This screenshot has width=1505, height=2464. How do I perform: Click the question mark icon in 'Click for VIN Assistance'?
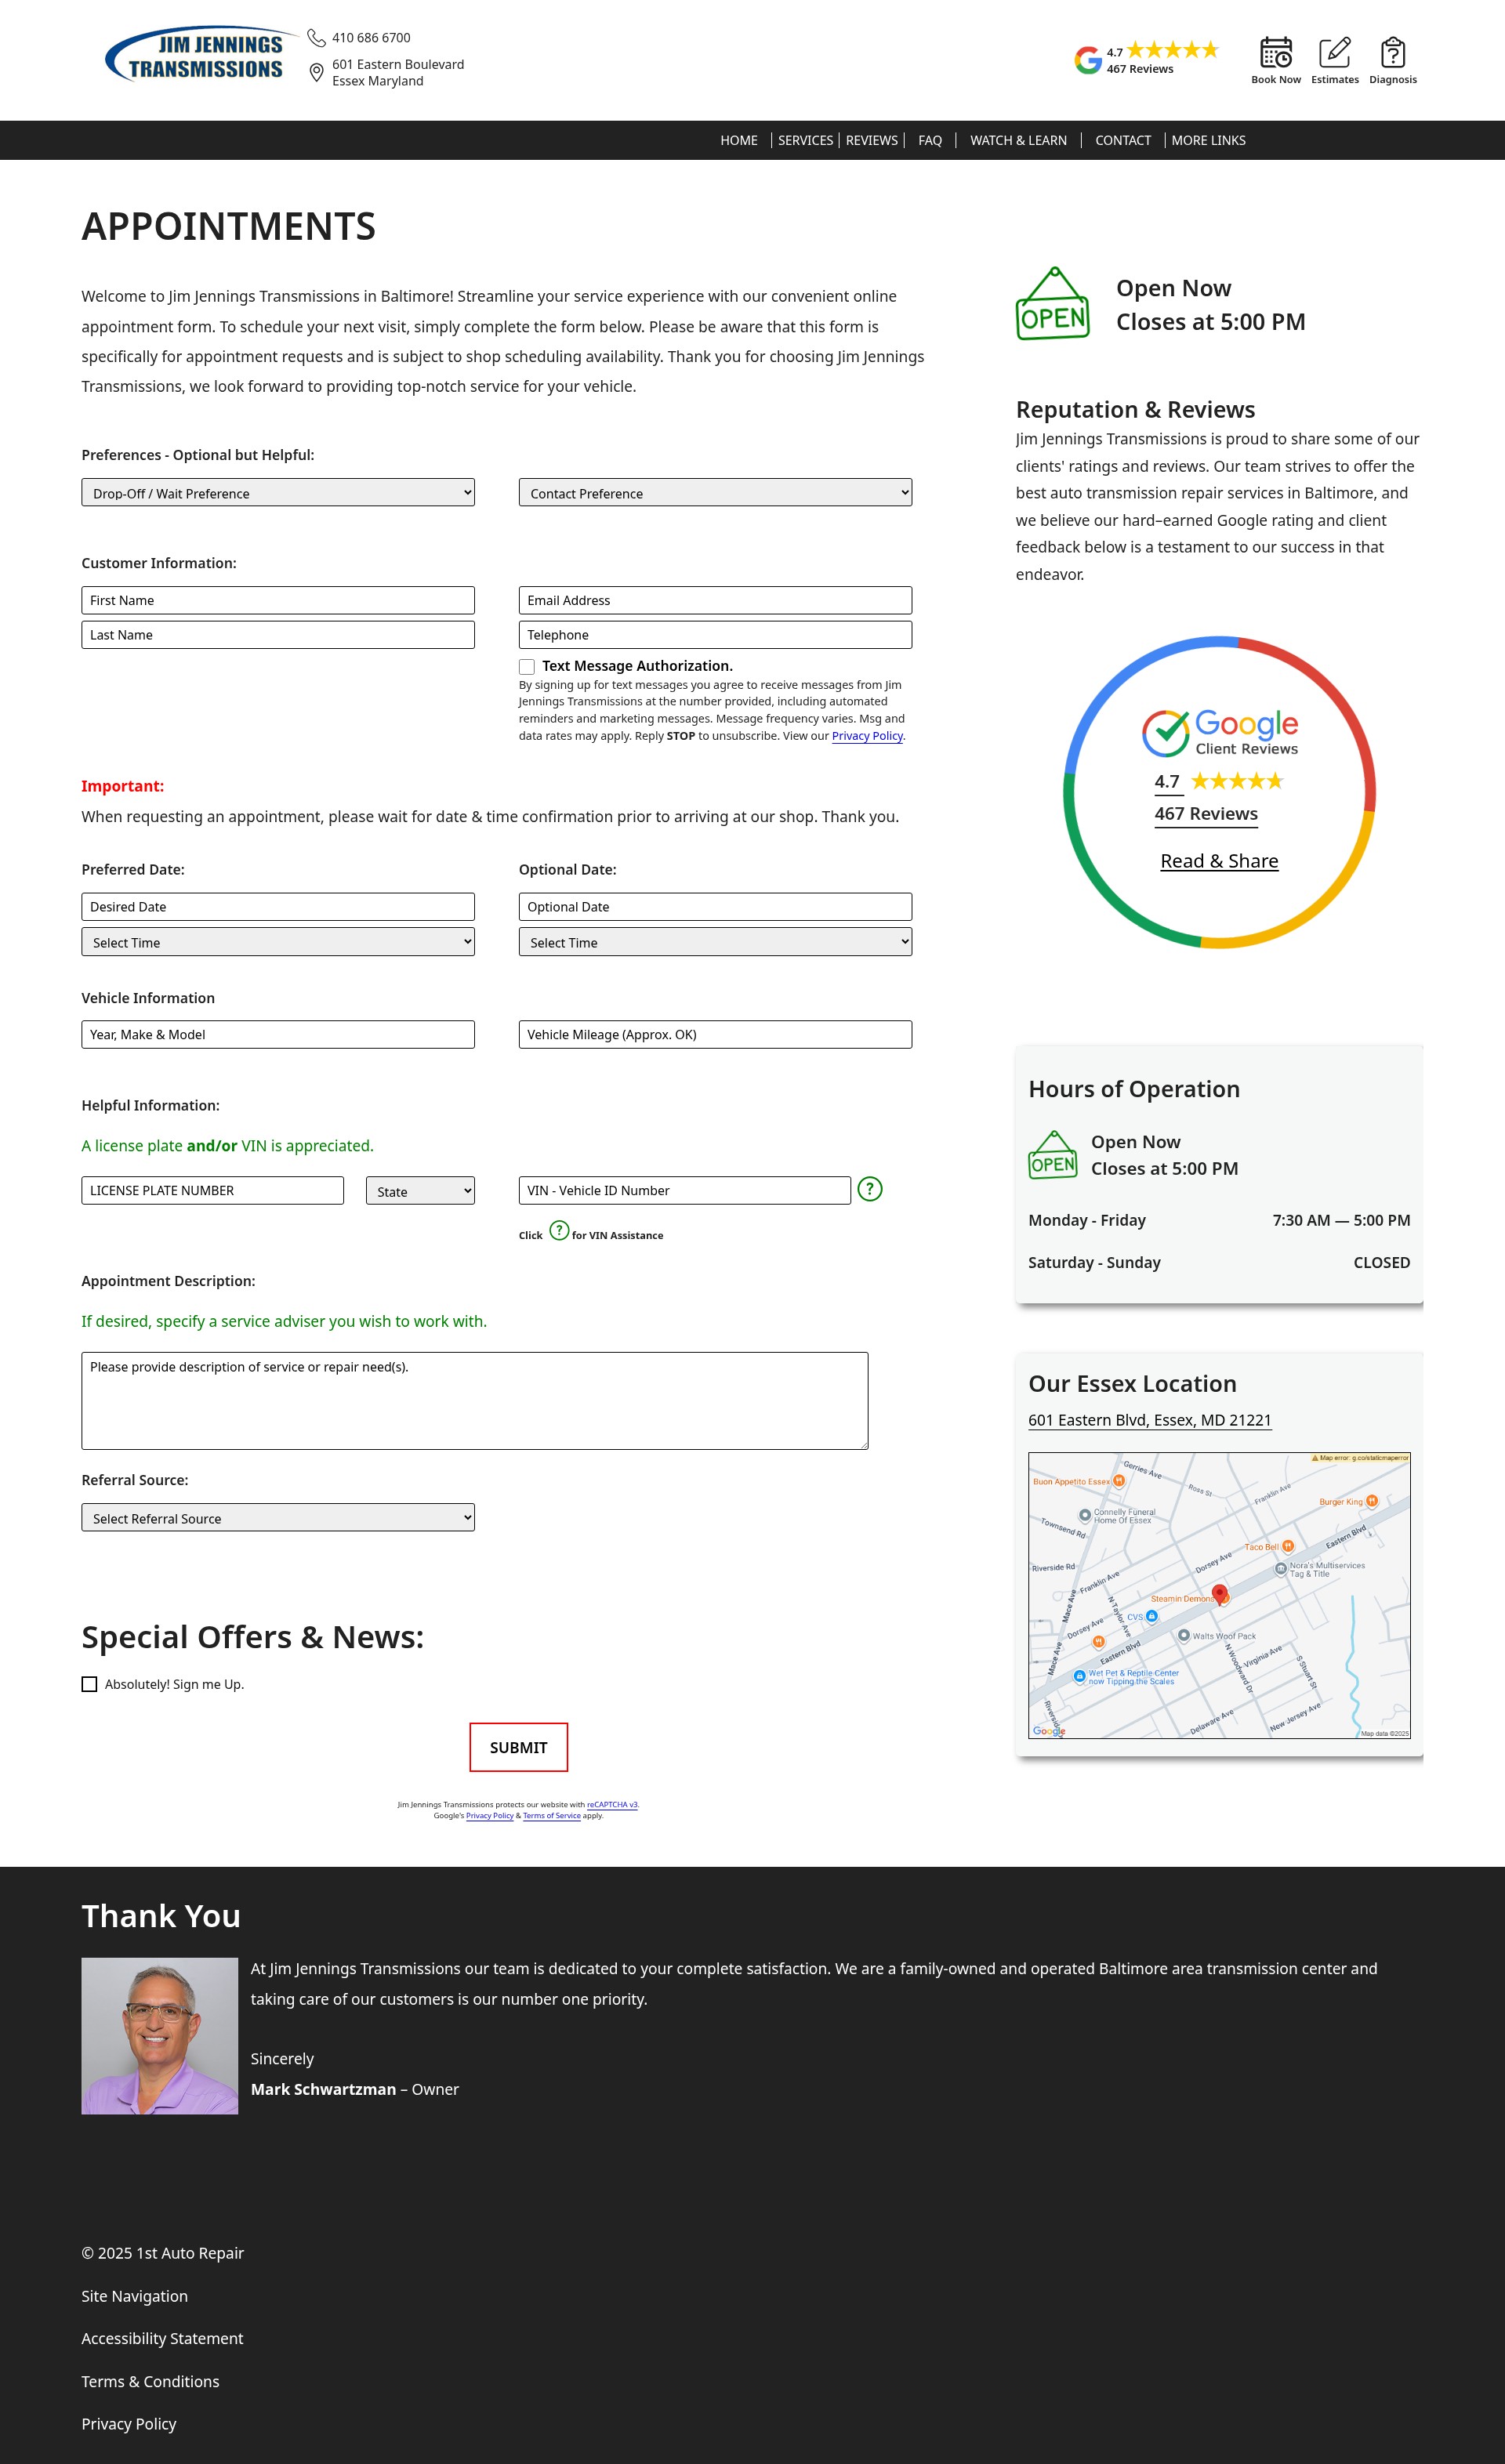pyautogui.click(x=559, y=1230)
